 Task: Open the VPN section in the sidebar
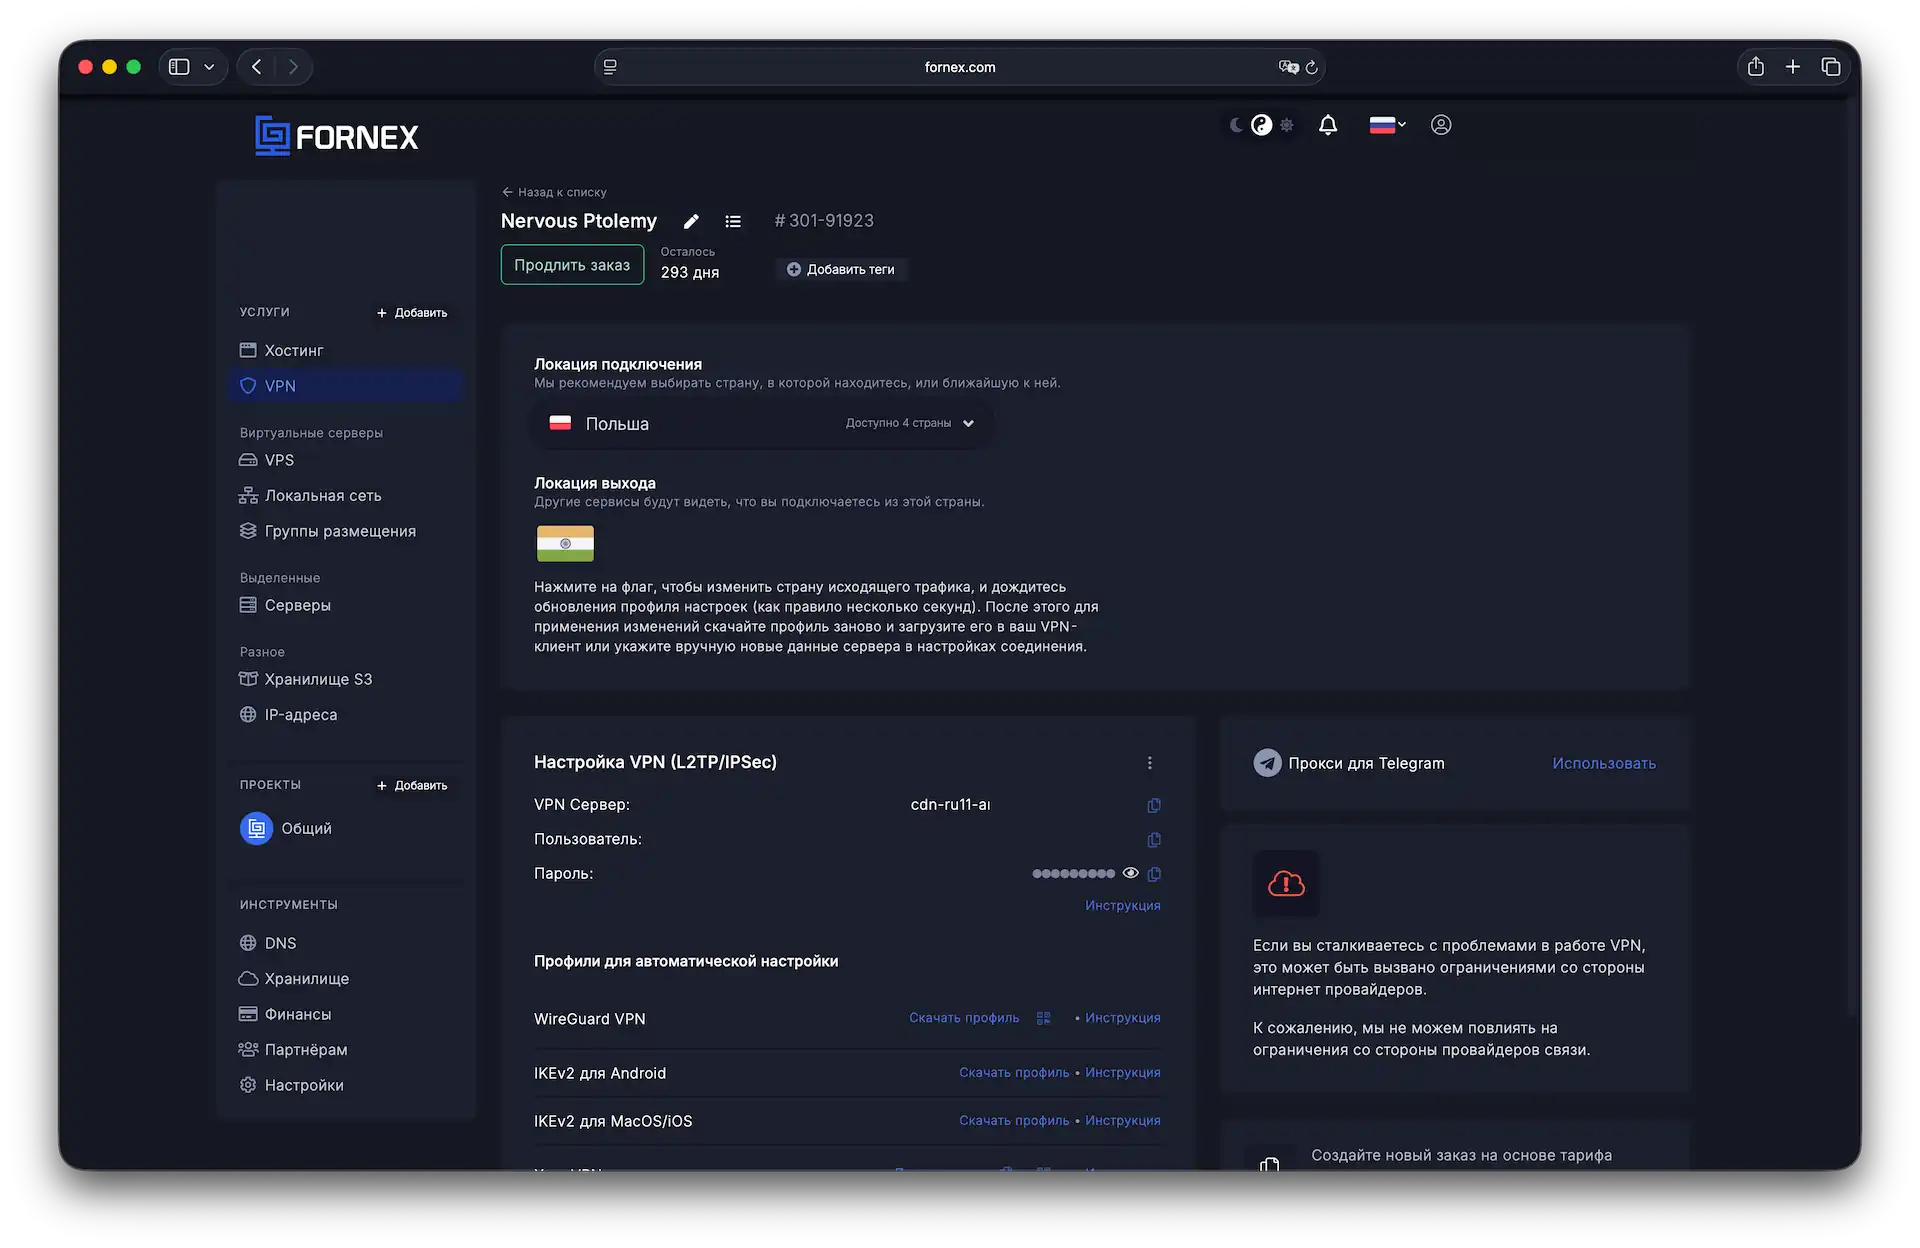pyautogui.click(x=279, y=385)
